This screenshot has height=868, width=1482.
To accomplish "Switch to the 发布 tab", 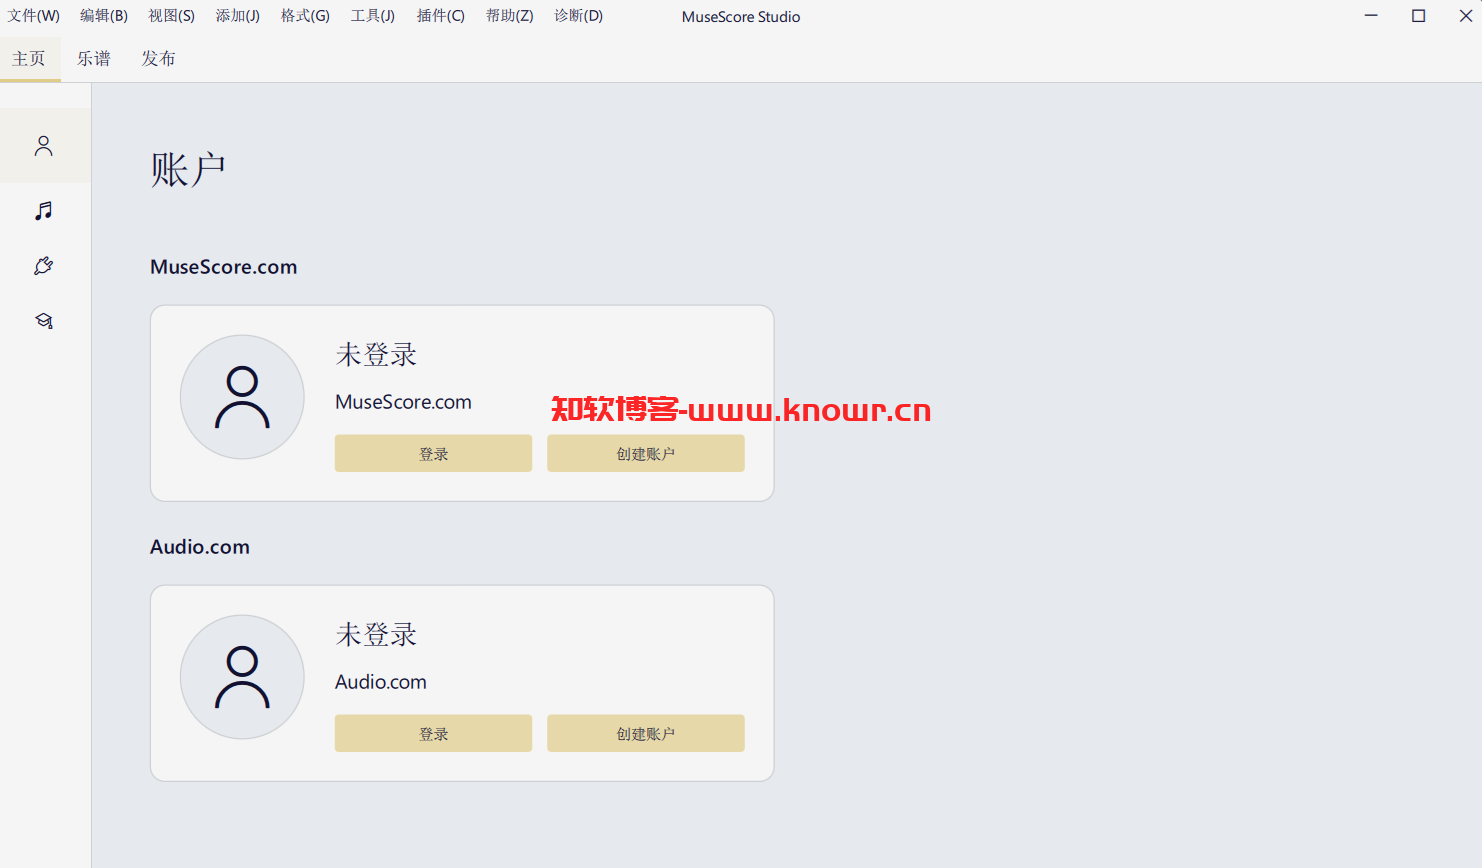I will 158,59.
